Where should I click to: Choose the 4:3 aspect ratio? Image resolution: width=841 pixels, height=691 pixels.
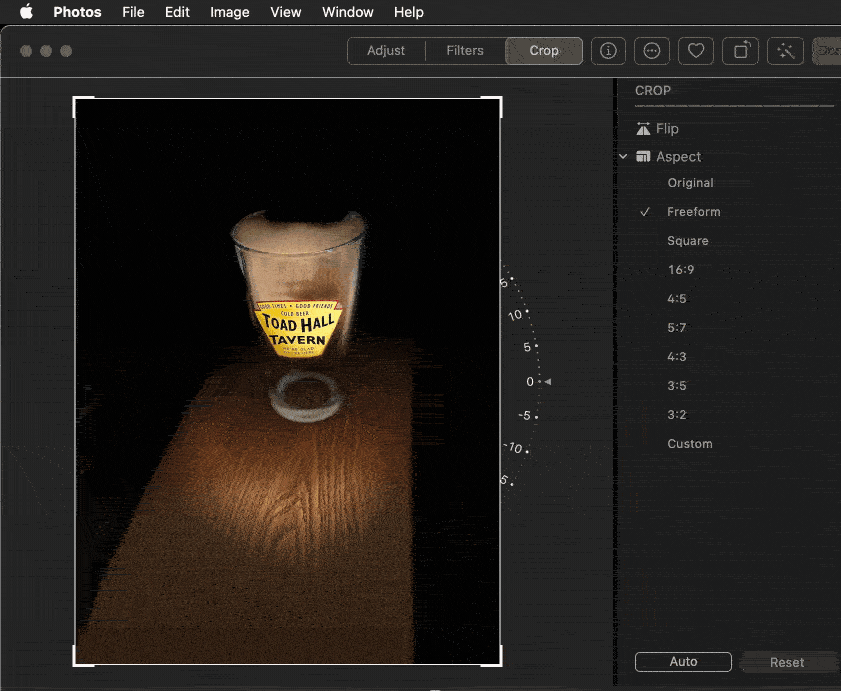point(677,357)
